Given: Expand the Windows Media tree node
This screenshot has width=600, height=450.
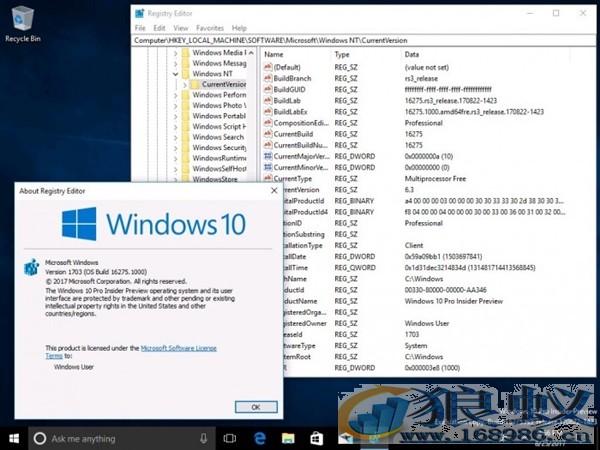Looking at the screenshot, I should tap(175, 53).
